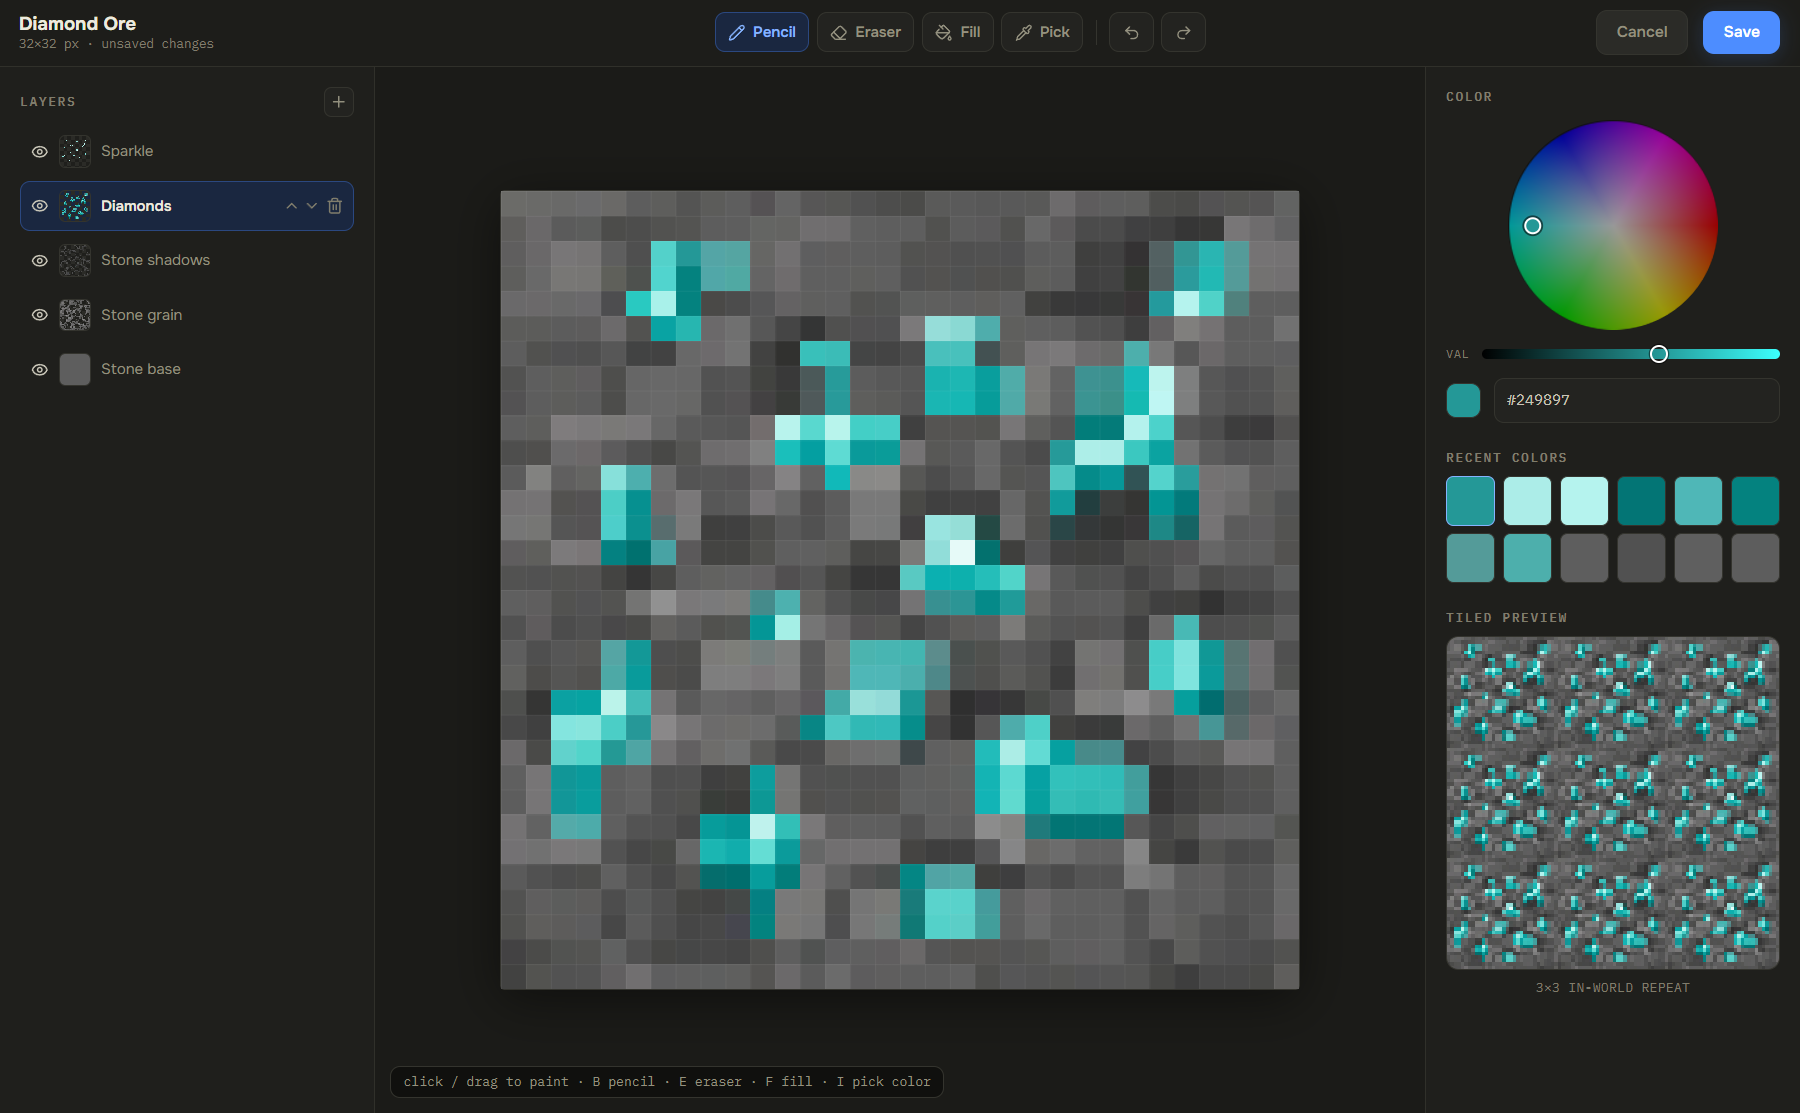This screenshot has height=1114, width=1800.
Task: Click the VAL brightness slider handle
Action: coord(1659,354)
